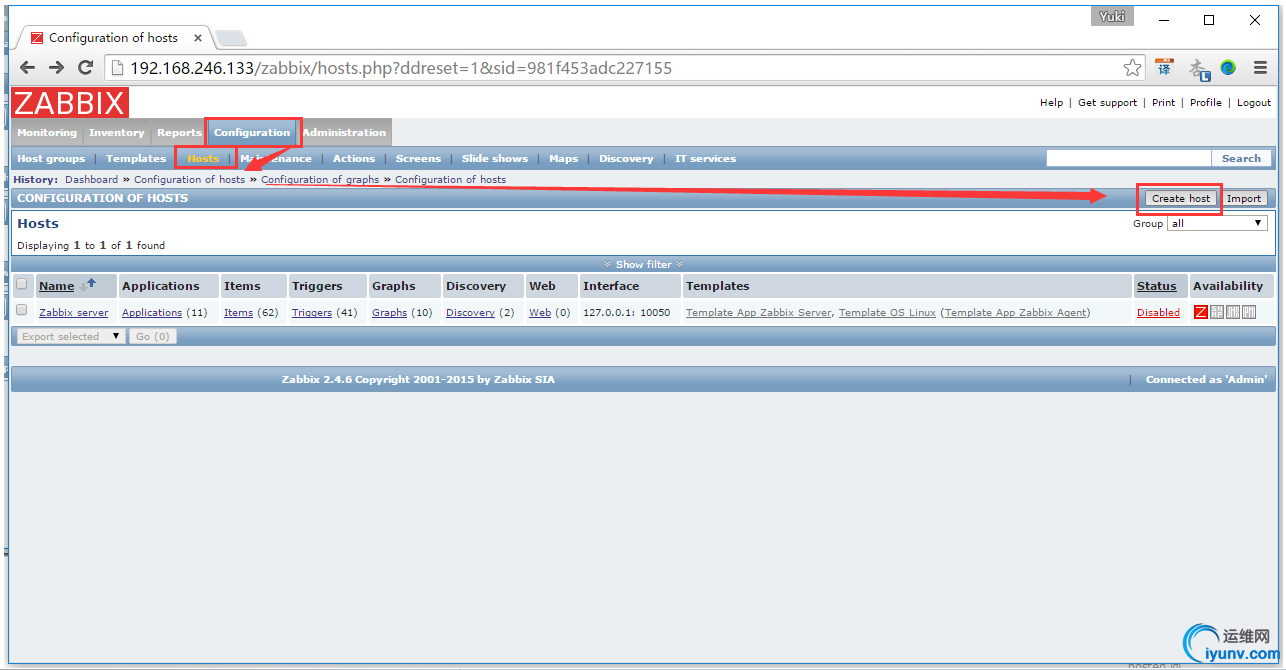Open the Profile link
1286x670 pixels.
[1206, 102]
